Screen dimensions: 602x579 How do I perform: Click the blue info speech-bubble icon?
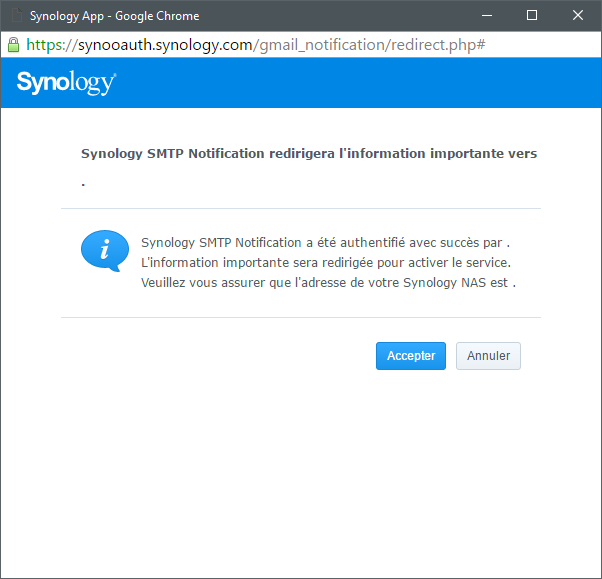105,250
